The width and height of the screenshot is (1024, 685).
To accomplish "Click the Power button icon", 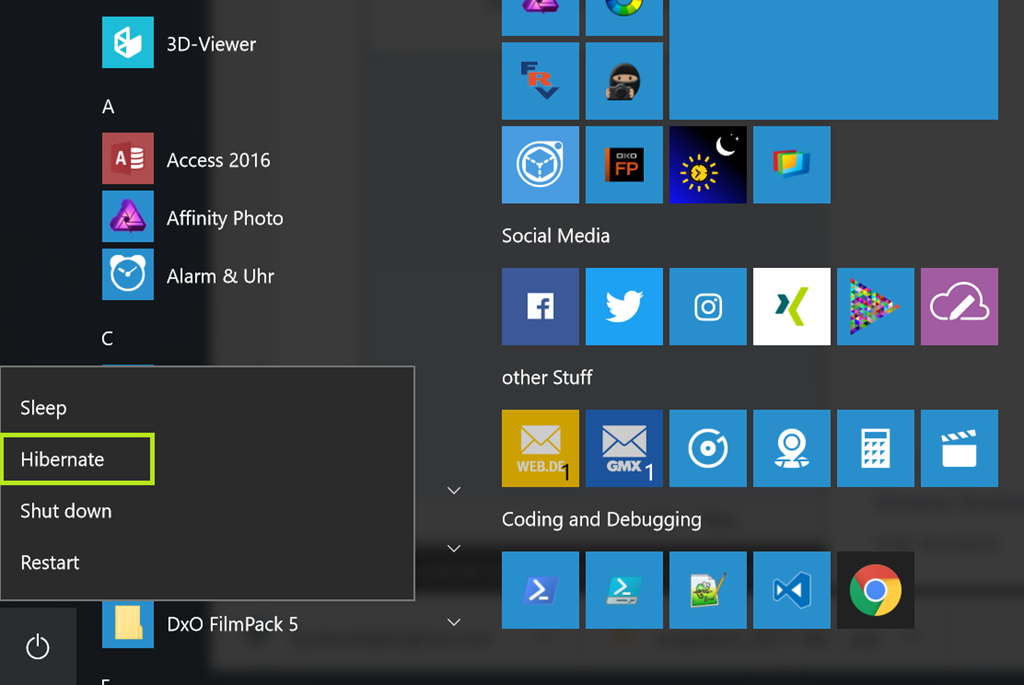I will (38, 647).
